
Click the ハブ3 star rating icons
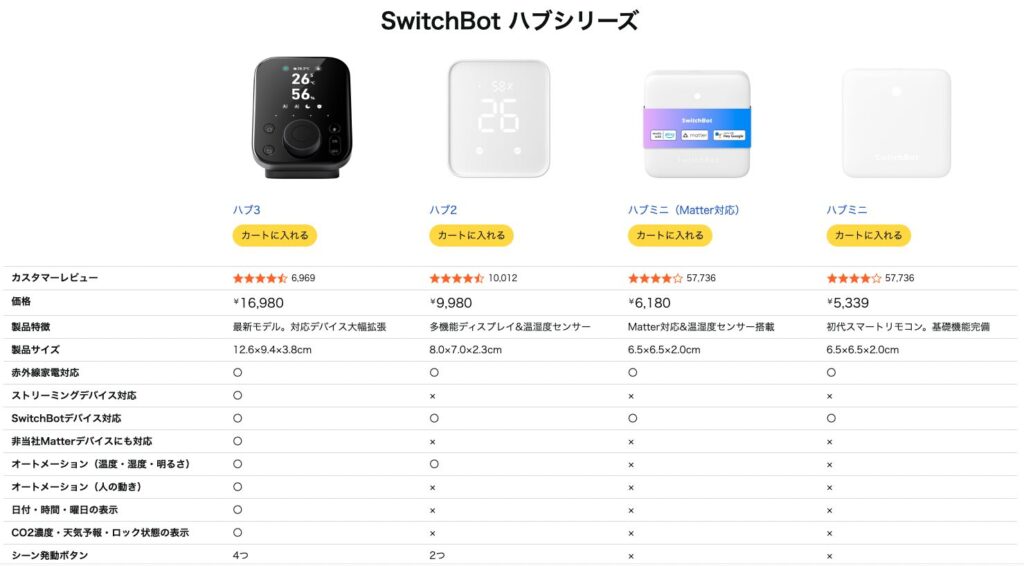[x=260, y=278]
